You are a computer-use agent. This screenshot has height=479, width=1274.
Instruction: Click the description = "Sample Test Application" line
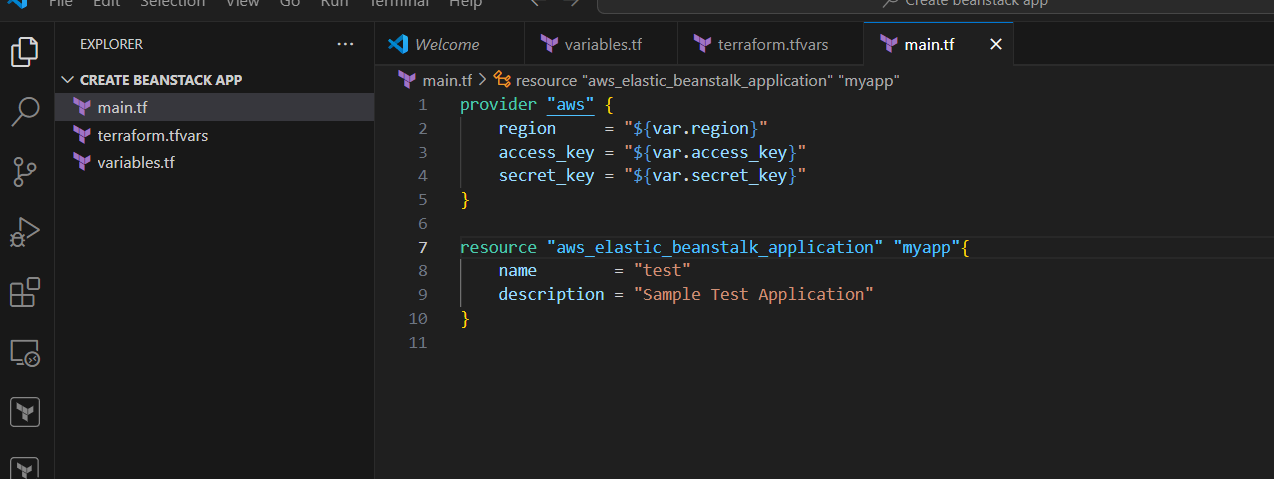[686, 294]
